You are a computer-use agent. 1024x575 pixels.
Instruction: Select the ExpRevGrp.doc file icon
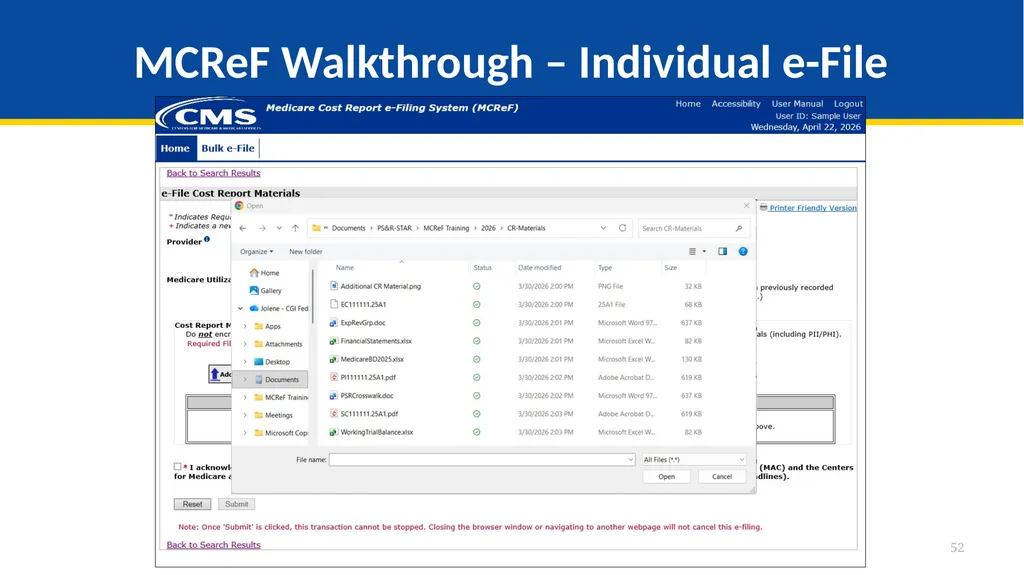click(x=334, y=323)
